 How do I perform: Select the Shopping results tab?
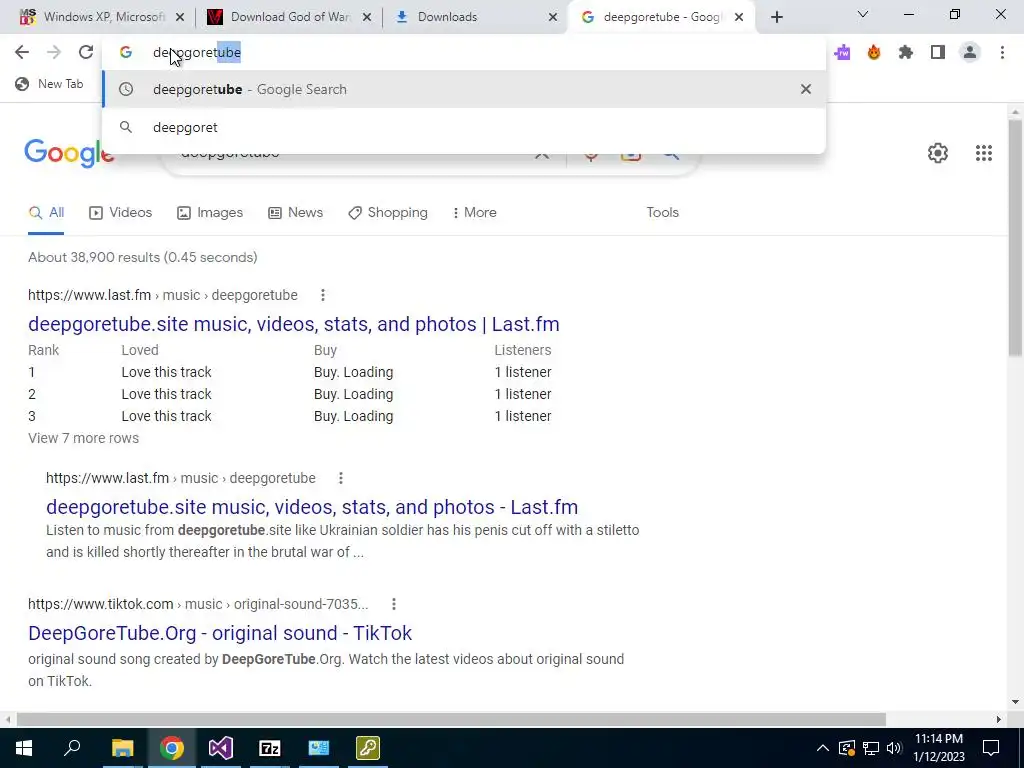tap(387, 212)
